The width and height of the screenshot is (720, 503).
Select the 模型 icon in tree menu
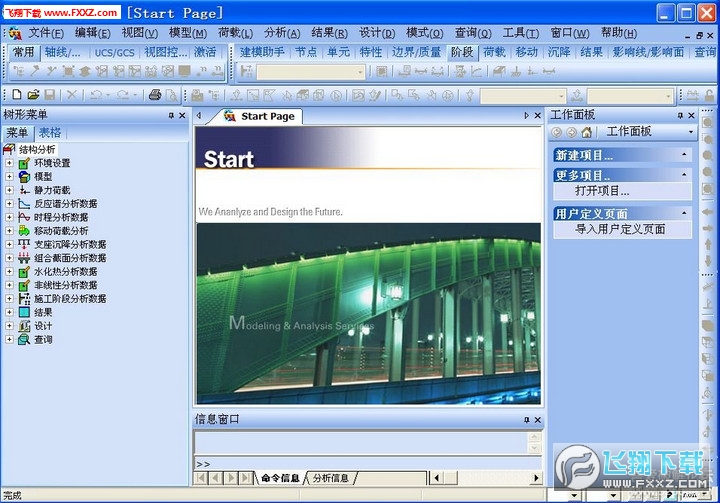pyautogui.click(x=25, y=176)
